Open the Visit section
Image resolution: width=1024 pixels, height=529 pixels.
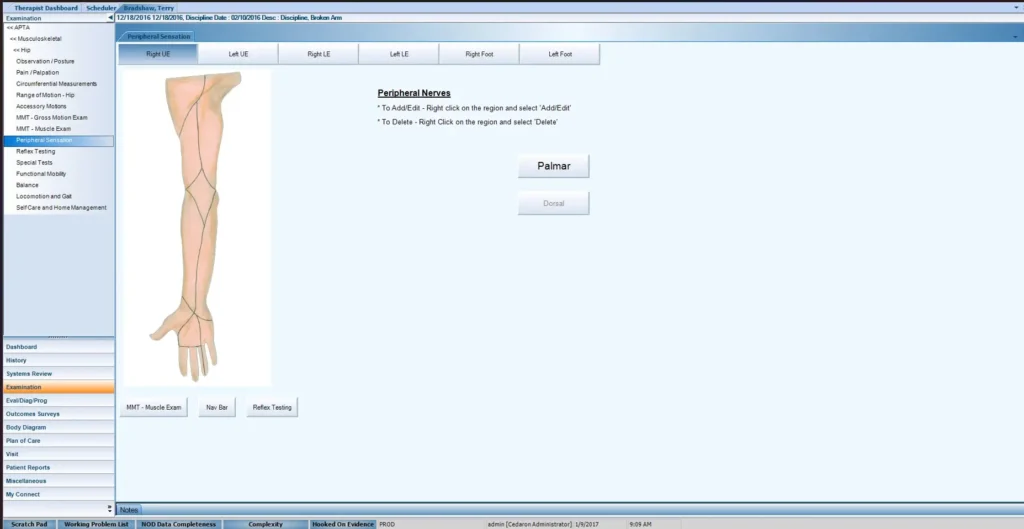[x=59, y=454]
